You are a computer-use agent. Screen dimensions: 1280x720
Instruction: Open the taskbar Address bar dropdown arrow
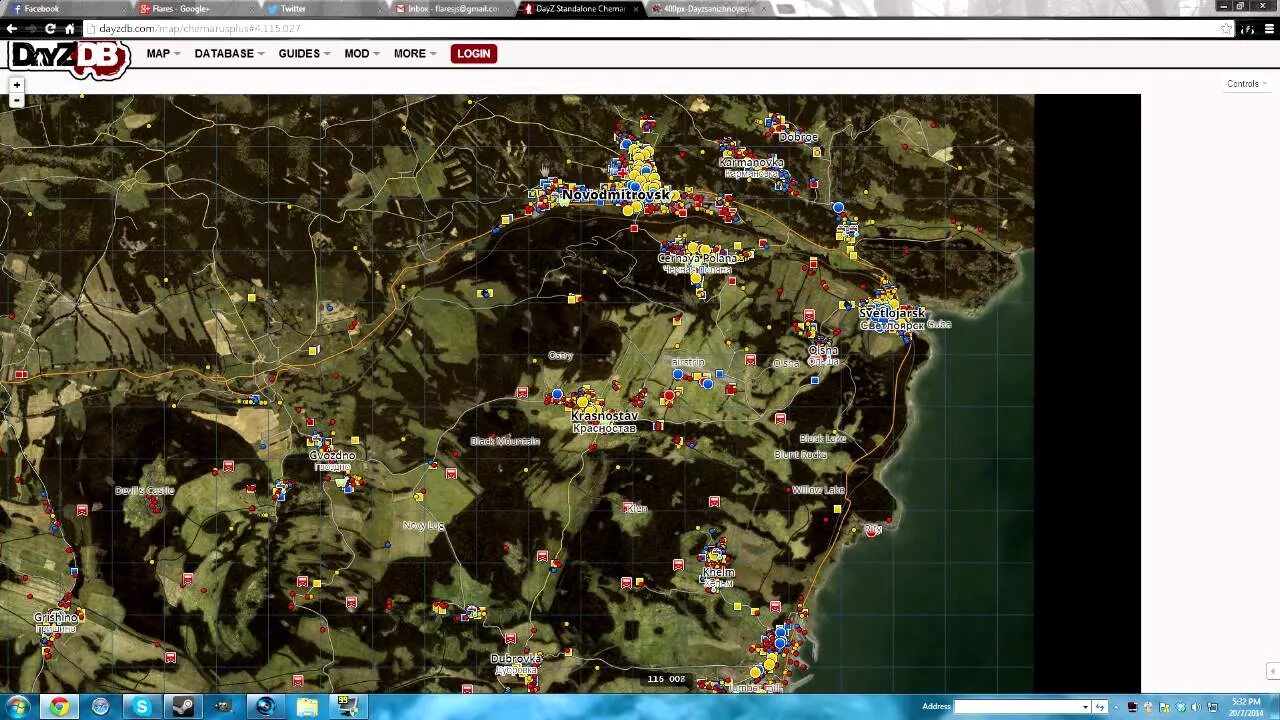(1085, 707)
